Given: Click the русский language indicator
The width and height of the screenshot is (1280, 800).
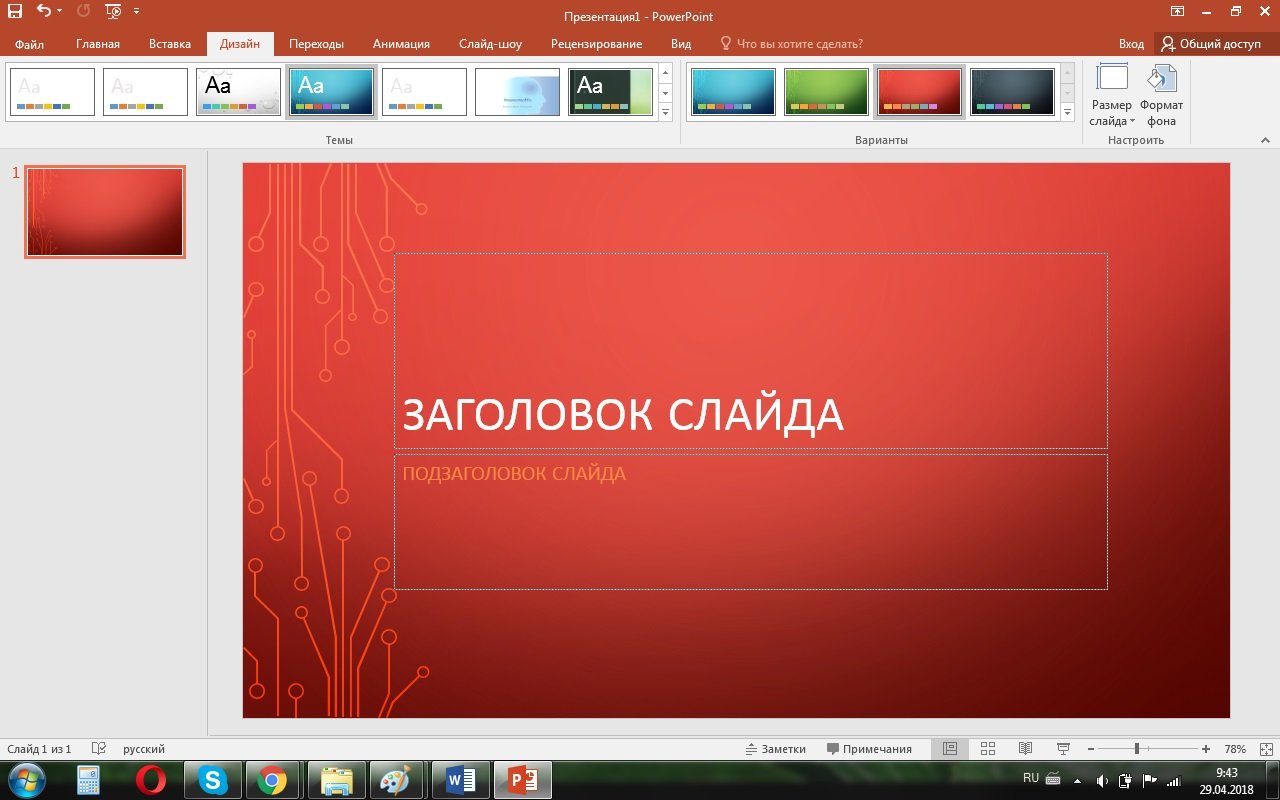Looking at the screenshot, I should point(144,749).
